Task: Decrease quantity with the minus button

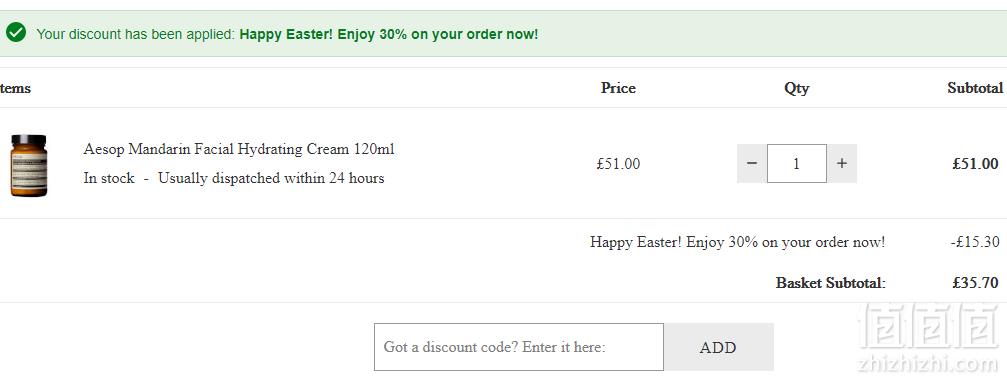Action: [x=752, y=163]
